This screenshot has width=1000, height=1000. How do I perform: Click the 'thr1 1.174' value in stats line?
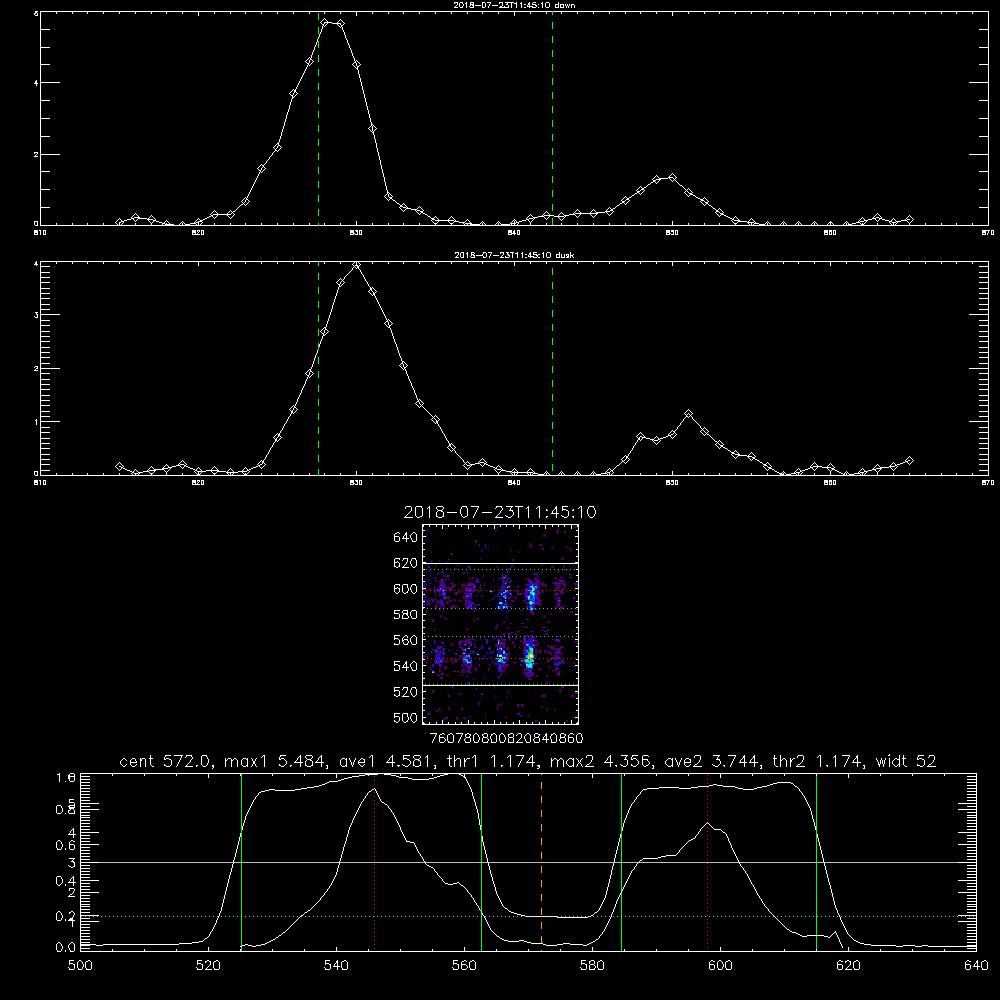[494, 761]
